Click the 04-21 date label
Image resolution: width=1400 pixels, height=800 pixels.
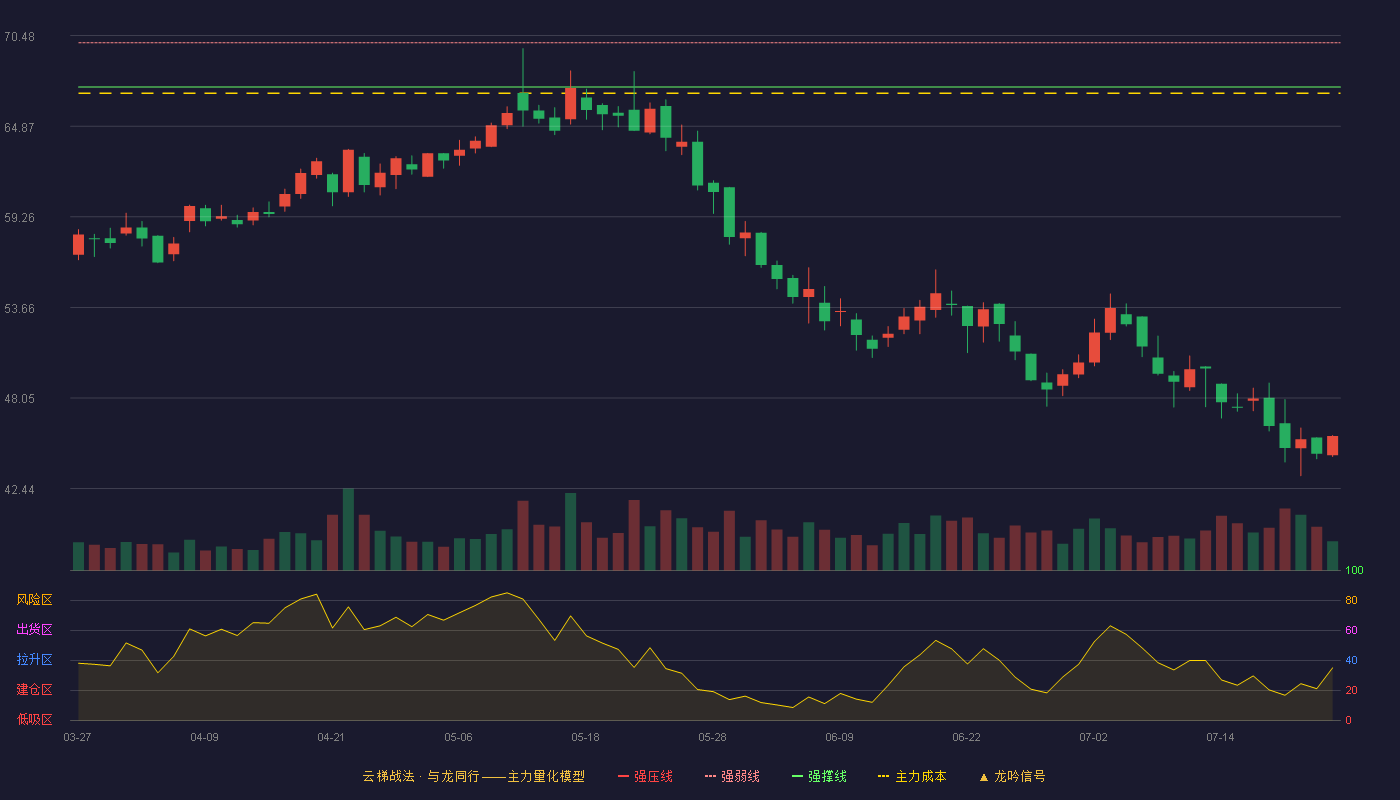[331, 737]
